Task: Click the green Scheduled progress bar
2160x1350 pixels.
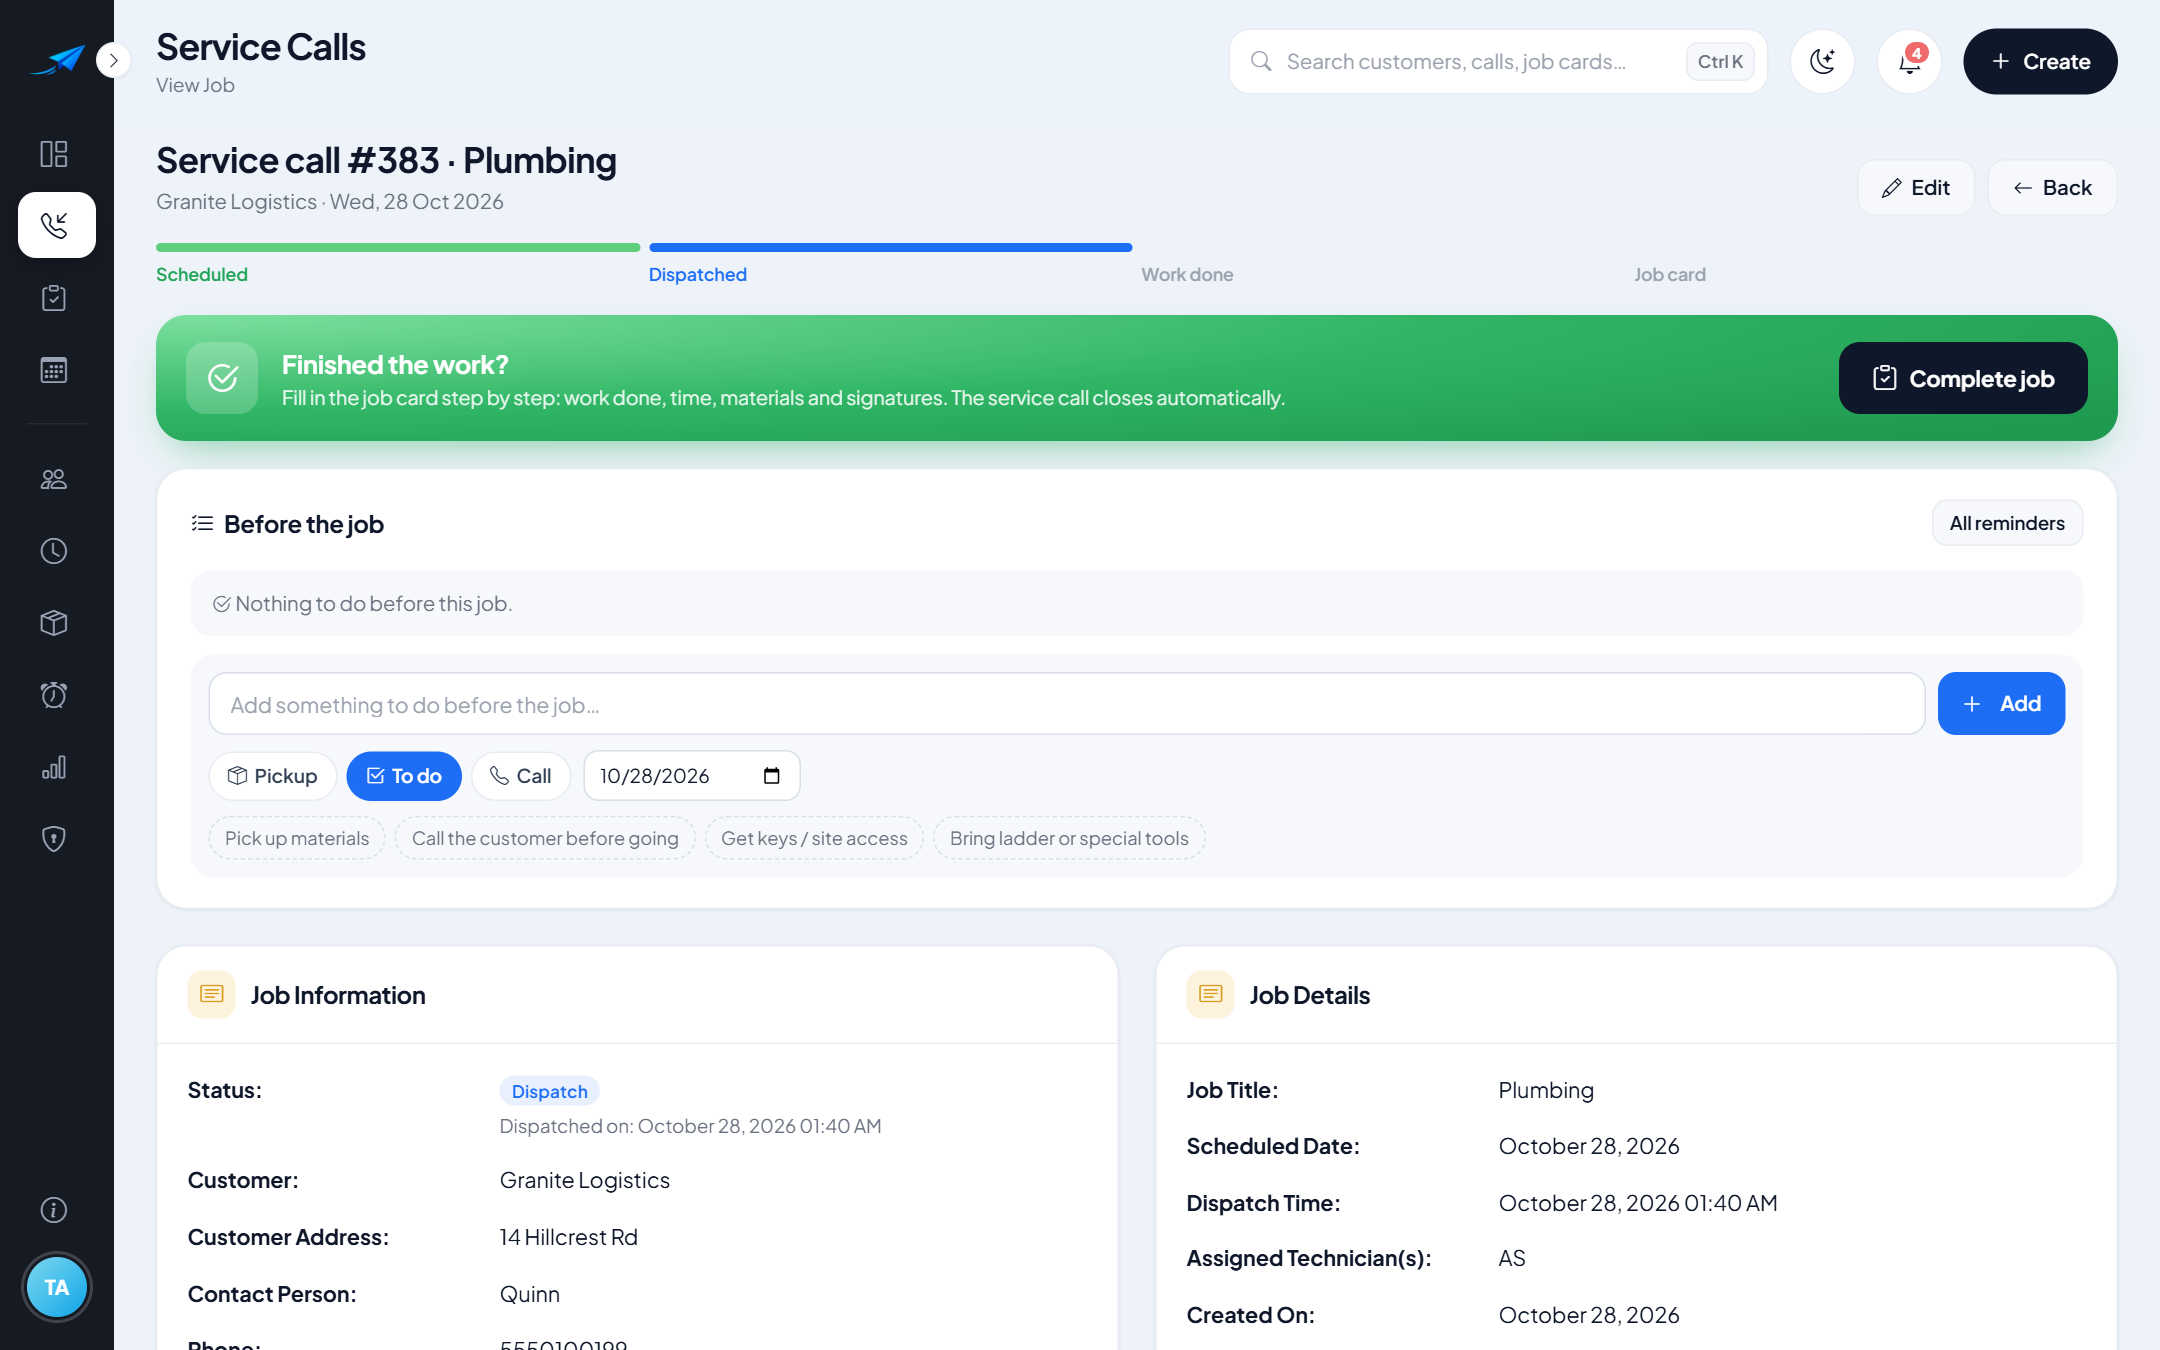Action: pos(398,247)
